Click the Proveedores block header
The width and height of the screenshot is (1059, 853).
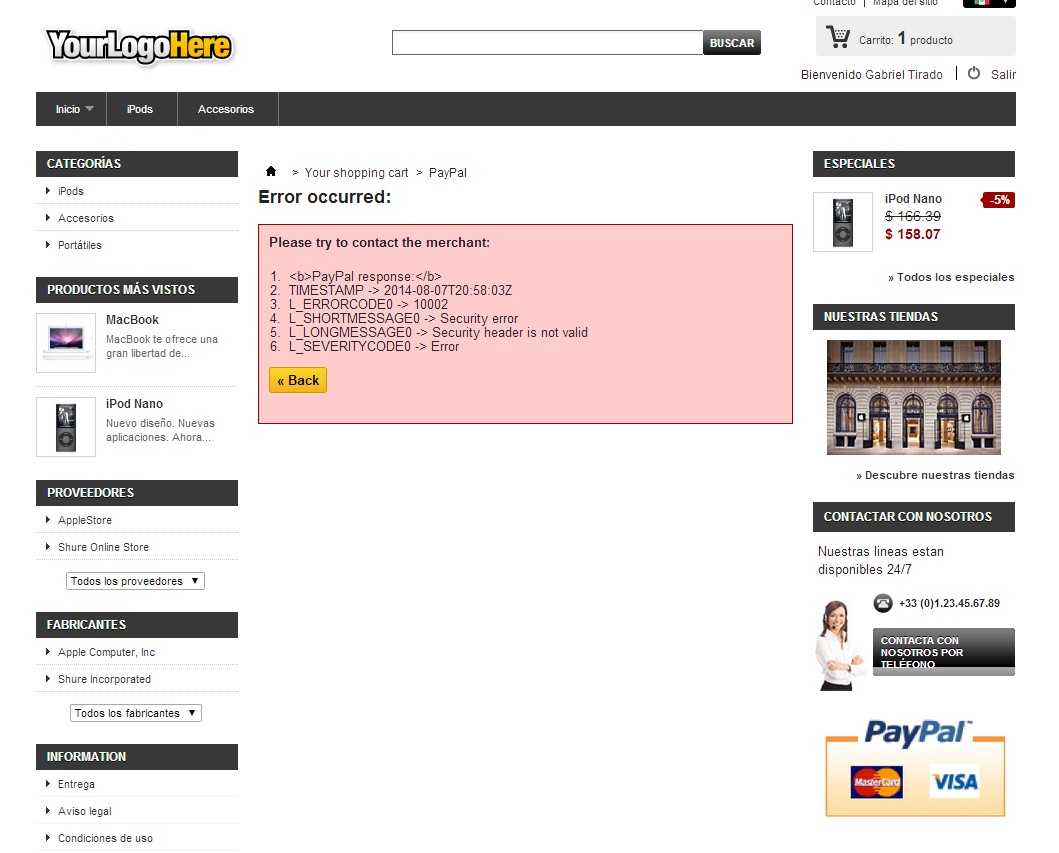[x=137, y=492]
